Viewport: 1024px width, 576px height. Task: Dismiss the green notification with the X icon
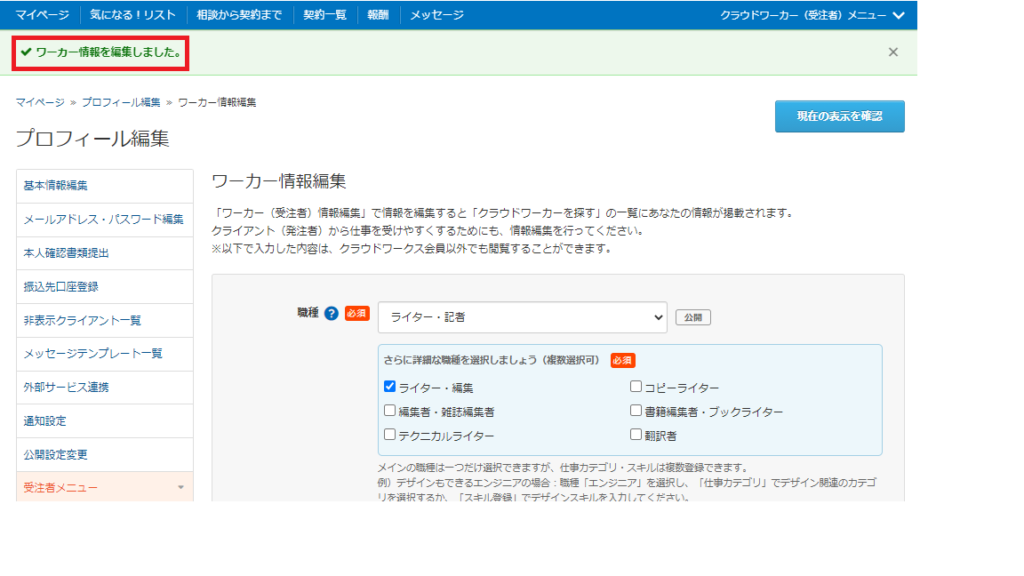point(893,52)
